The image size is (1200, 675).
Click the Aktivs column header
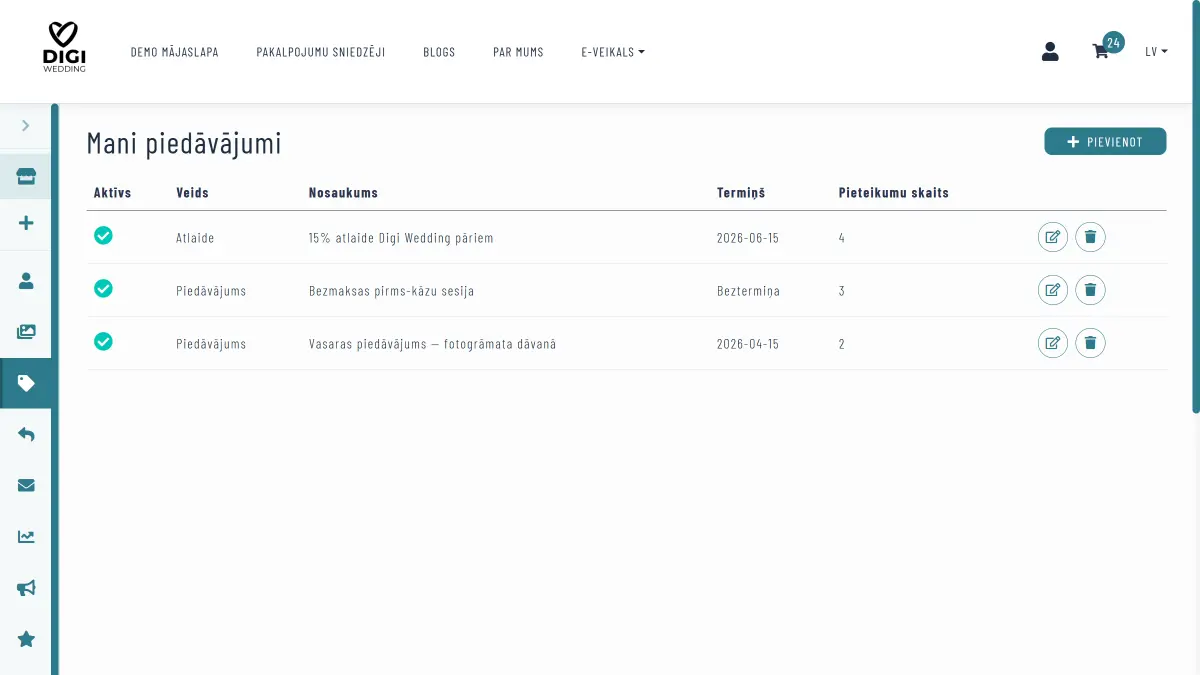pos(112,193)
